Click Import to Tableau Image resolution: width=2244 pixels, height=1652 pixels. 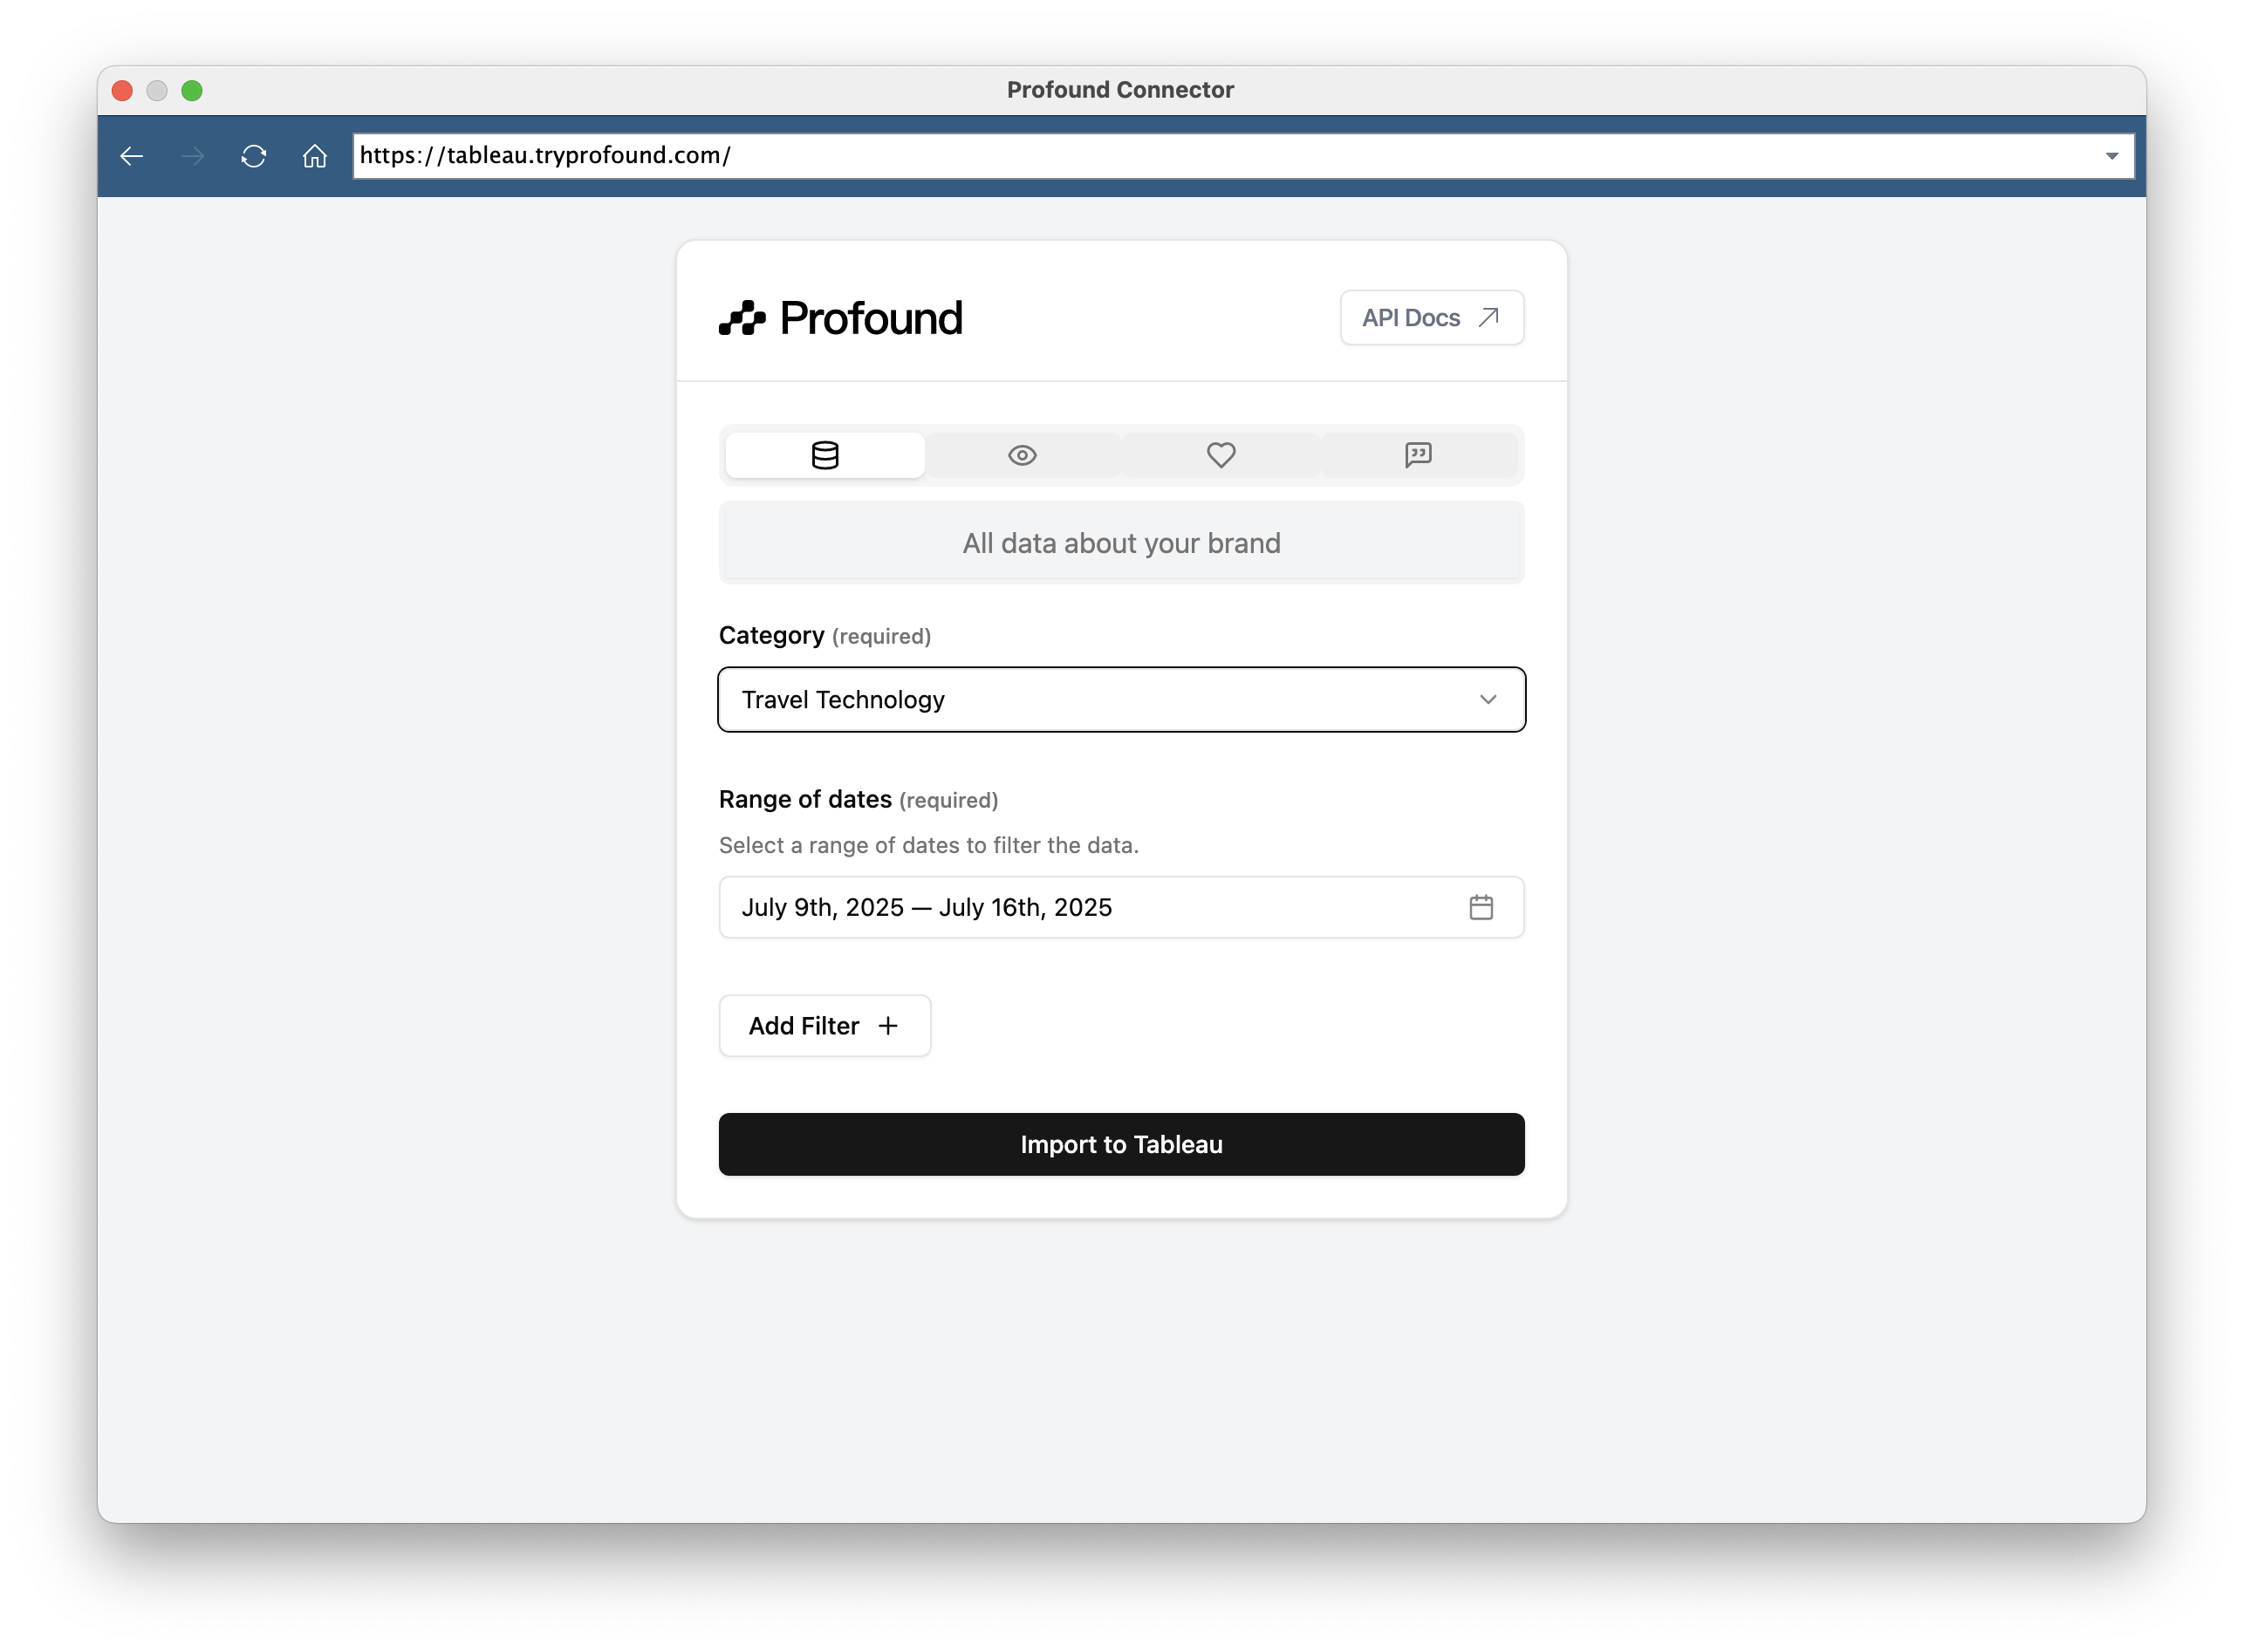(1121, 1144)
